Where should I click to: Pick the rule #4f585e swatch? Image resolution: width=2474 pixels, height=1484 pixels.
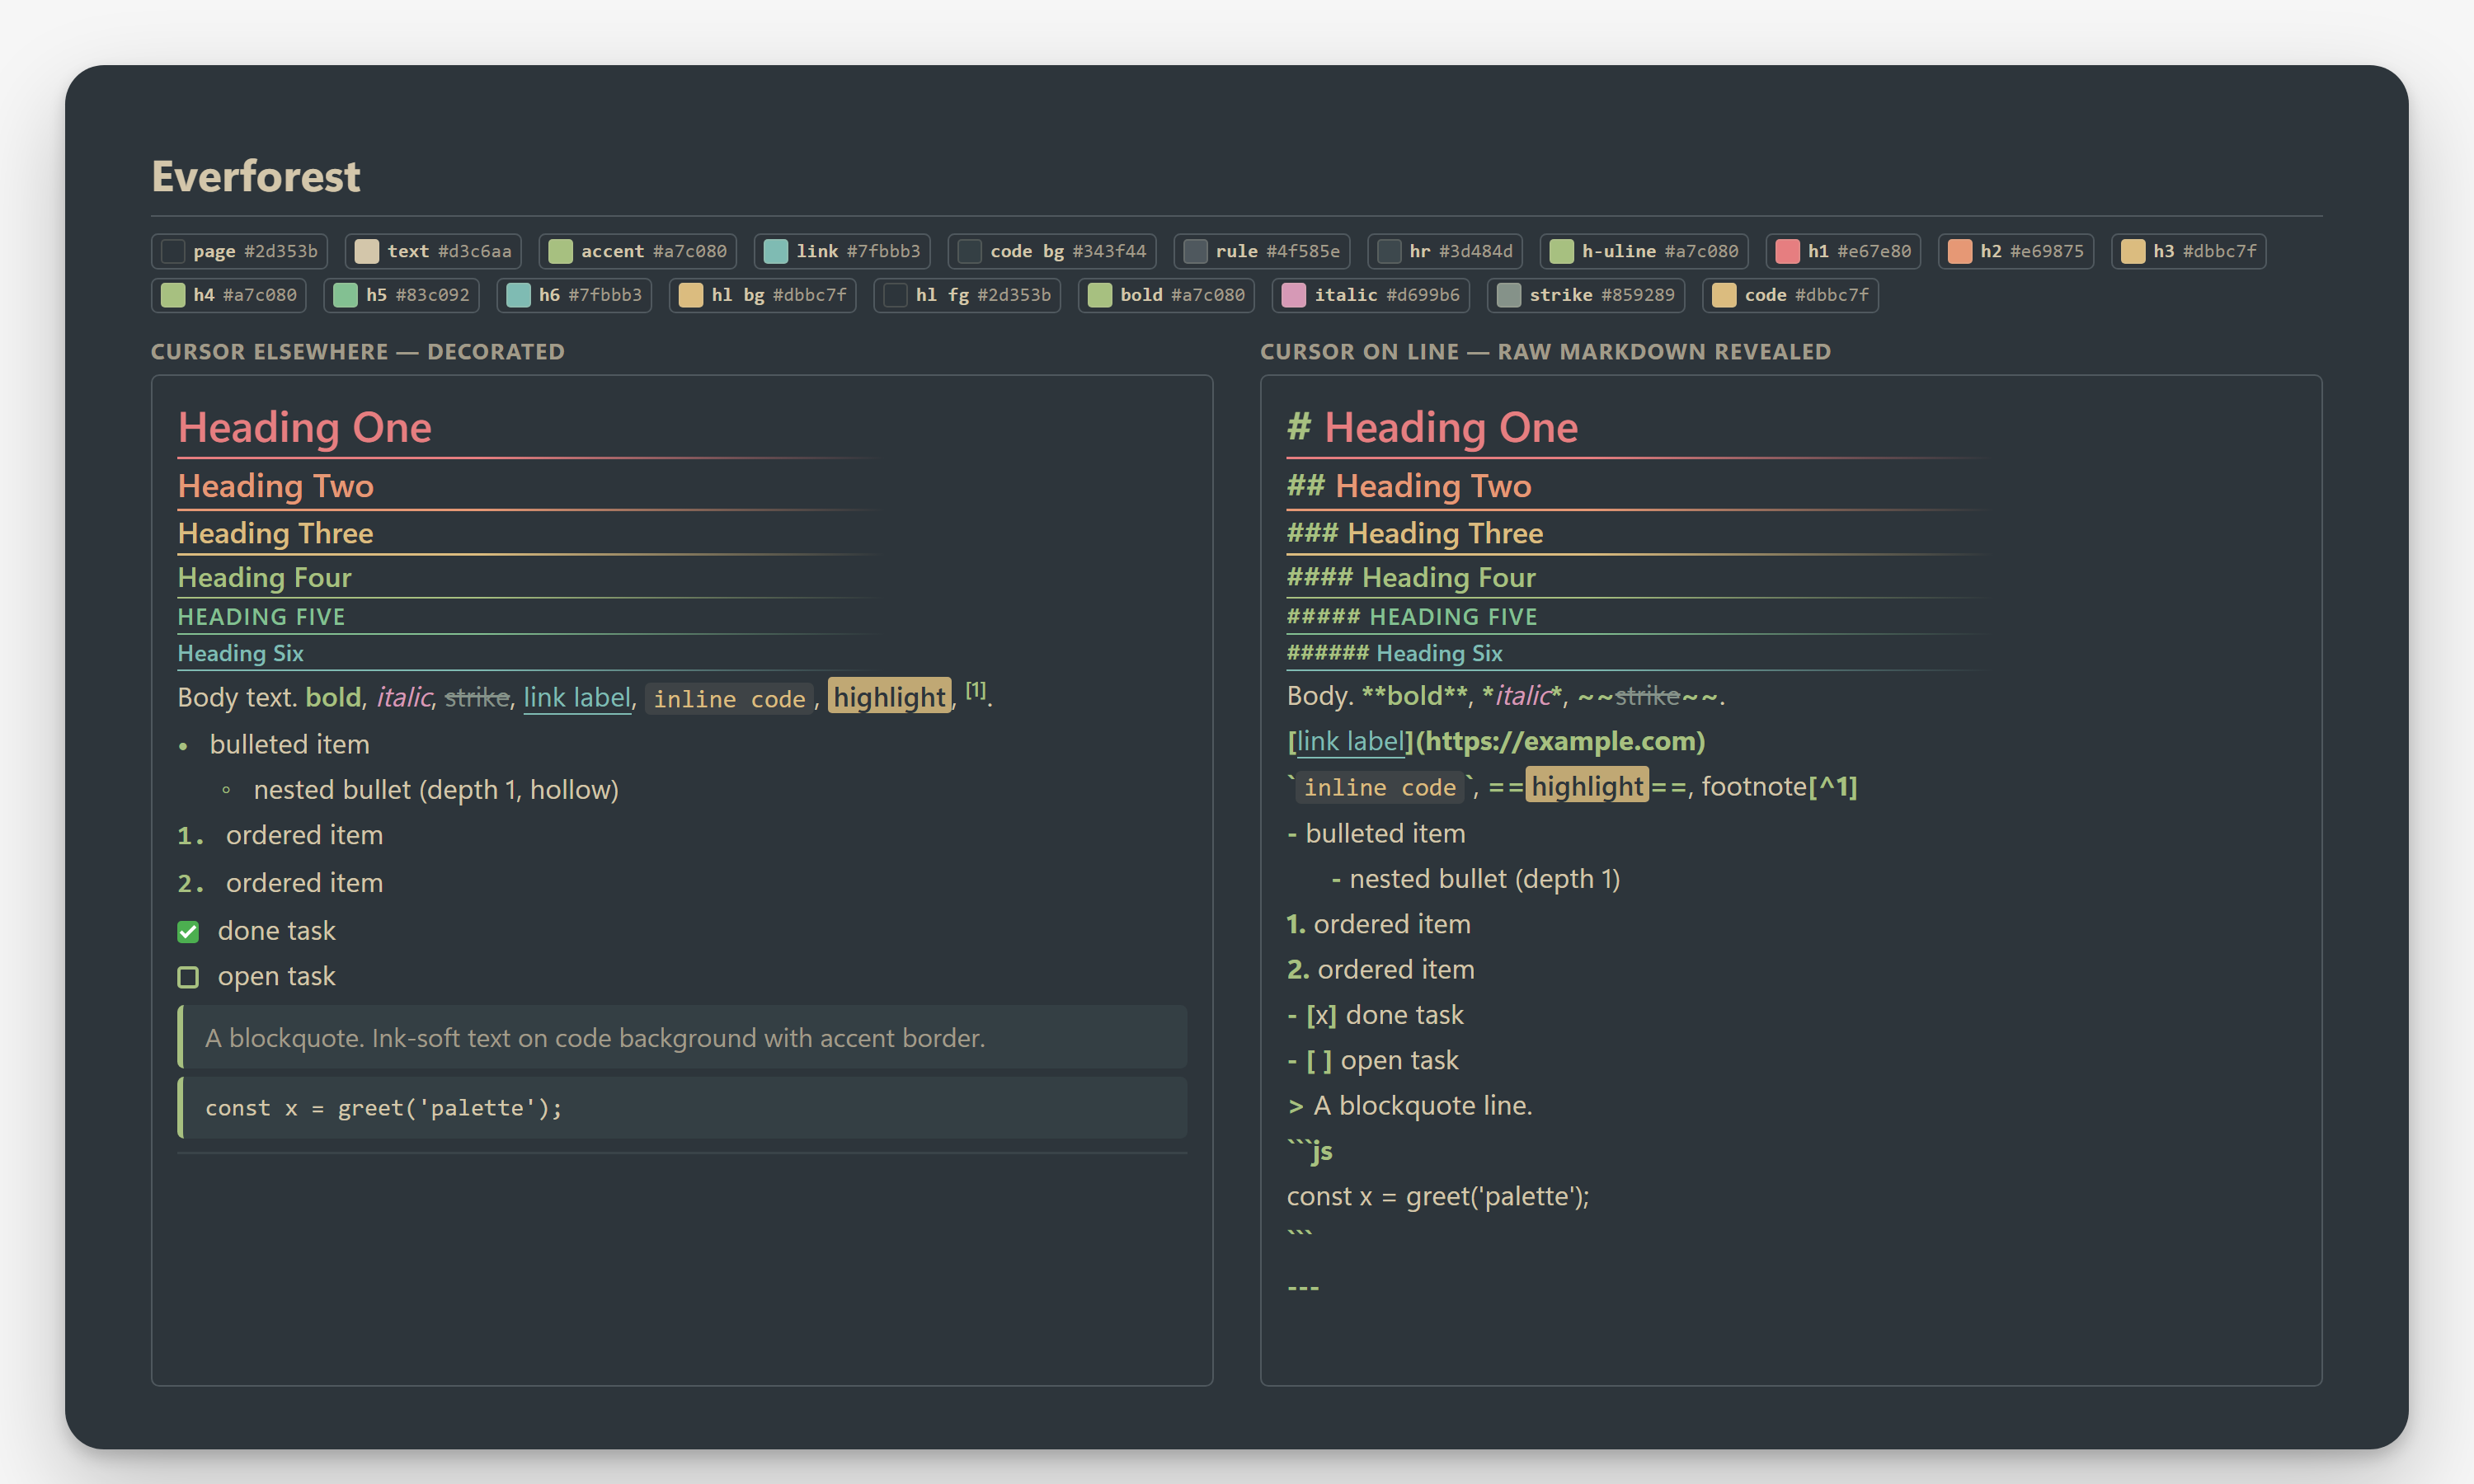pyautogui.click(x=1262, y=251)
